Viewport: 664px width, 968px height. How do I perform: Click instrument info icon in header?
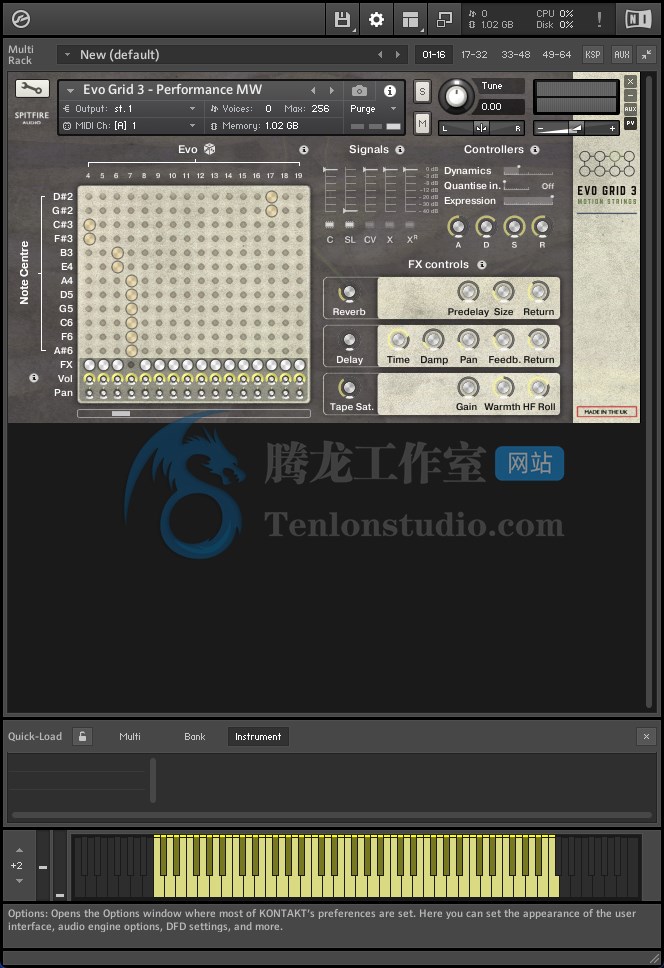[x=390, y=91]
